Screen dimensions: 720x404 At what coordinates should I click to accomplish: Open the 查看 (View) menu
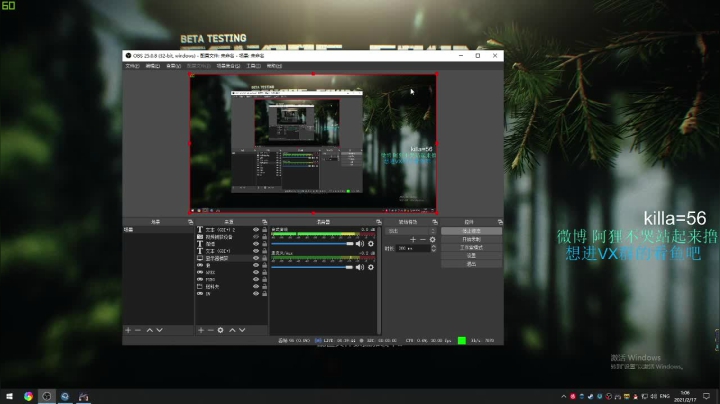click(173, 66)
